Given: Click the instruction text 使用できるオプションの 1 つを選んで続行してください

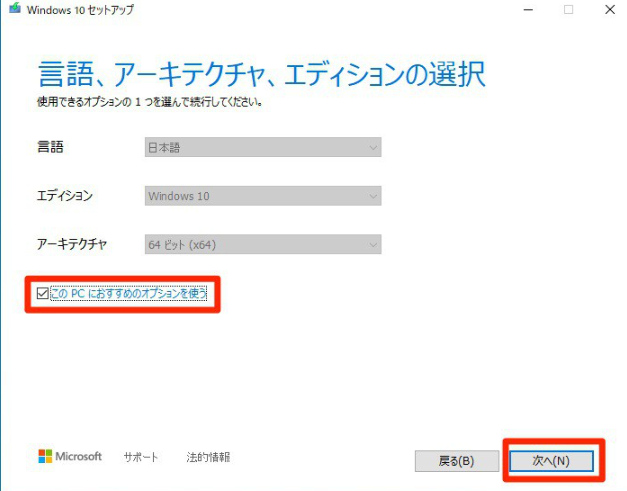Looking at the screenshot, I should 150,102.
